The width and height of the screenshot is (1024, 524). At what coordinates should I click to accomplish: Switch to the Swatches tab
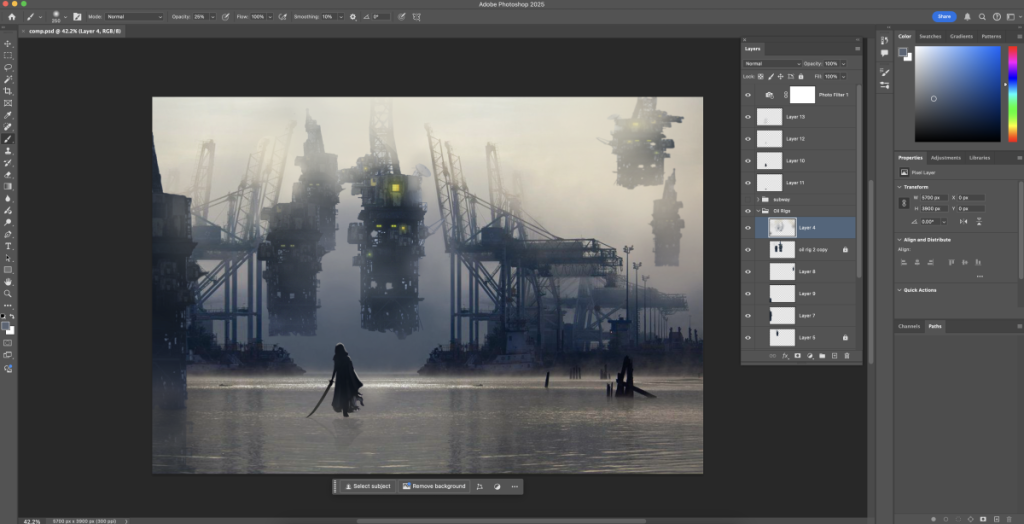(x=930, y=37)
